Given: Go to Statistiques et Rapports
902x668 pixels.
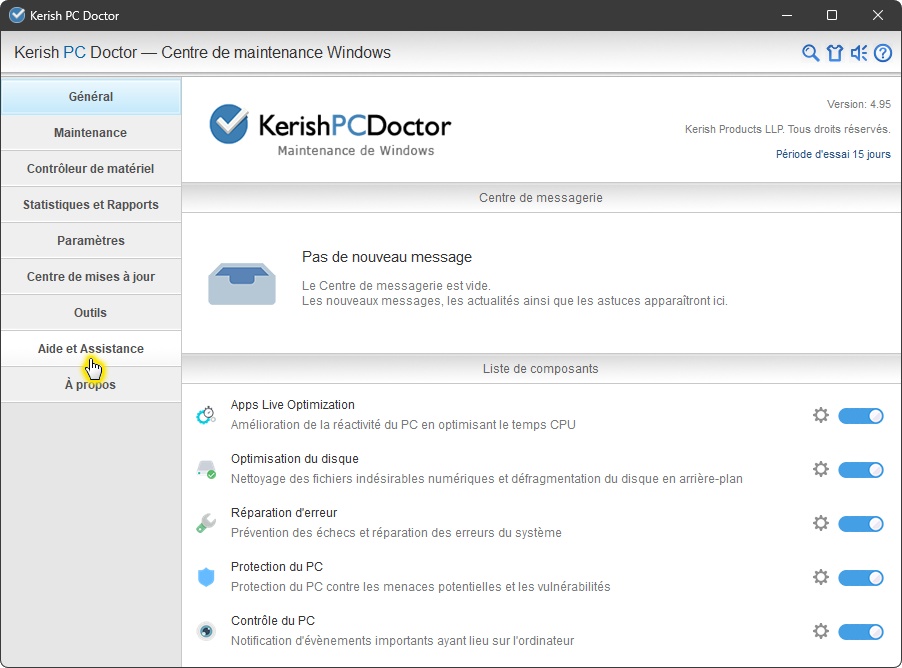Looking at the screenshot, I should click(90, 205).
